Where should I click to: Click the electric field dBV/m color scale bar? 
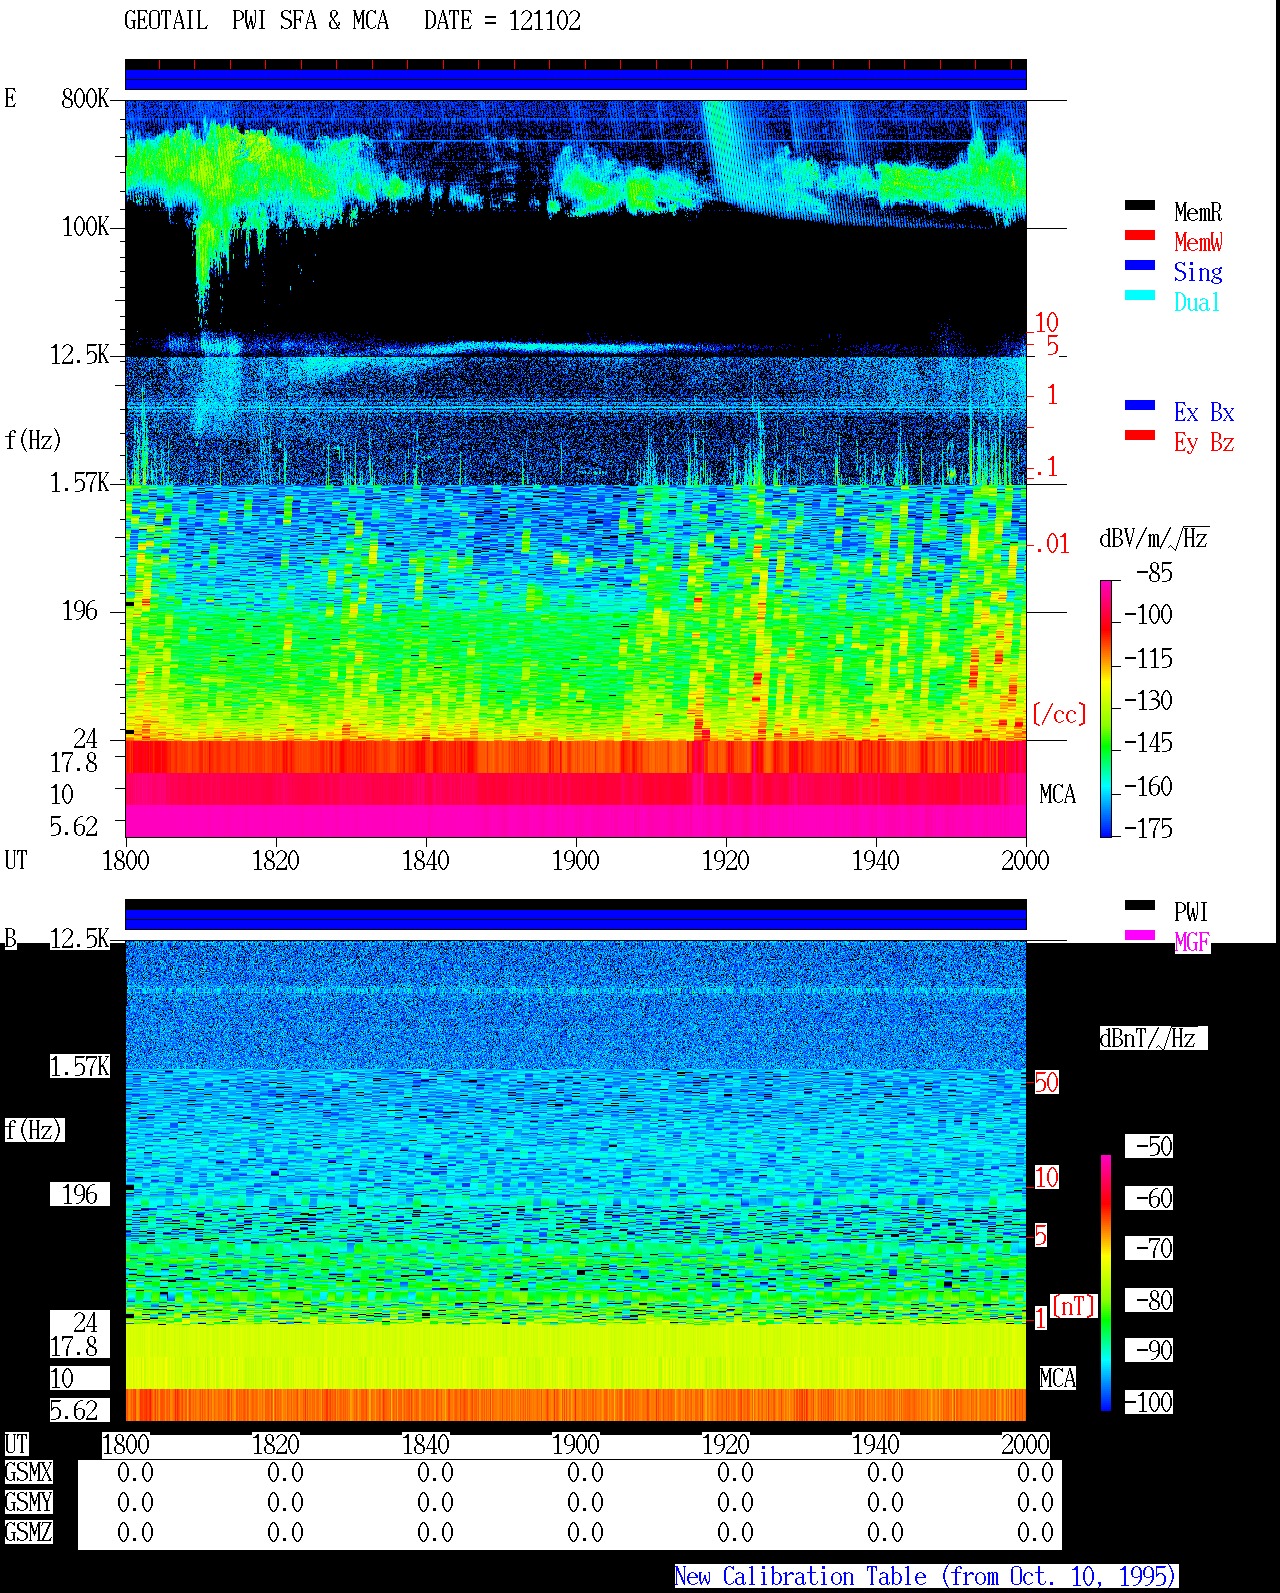coord(1106,708)
